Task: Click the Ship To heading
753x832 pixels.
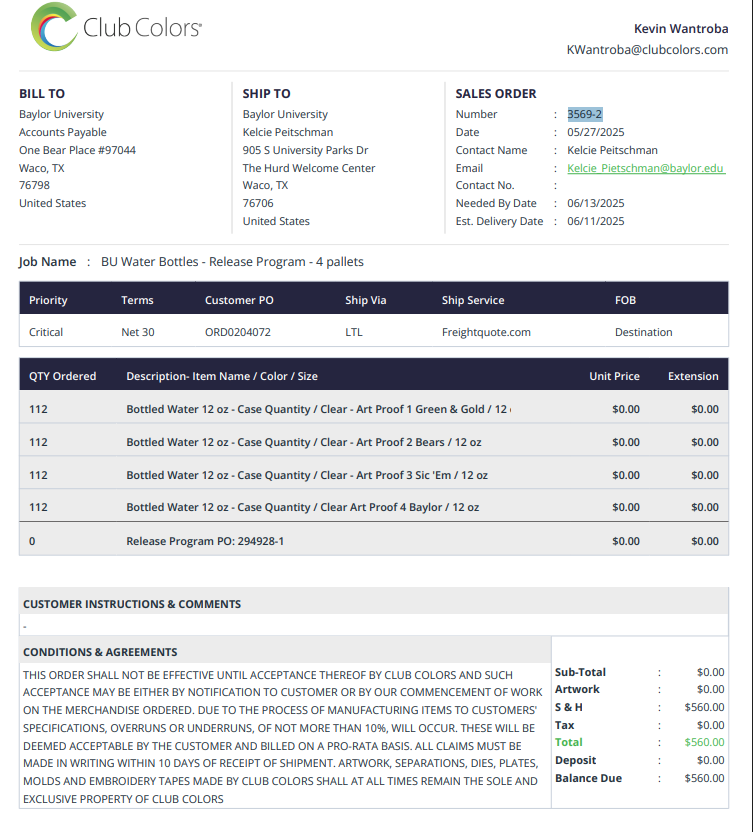Action: (266, 93)
